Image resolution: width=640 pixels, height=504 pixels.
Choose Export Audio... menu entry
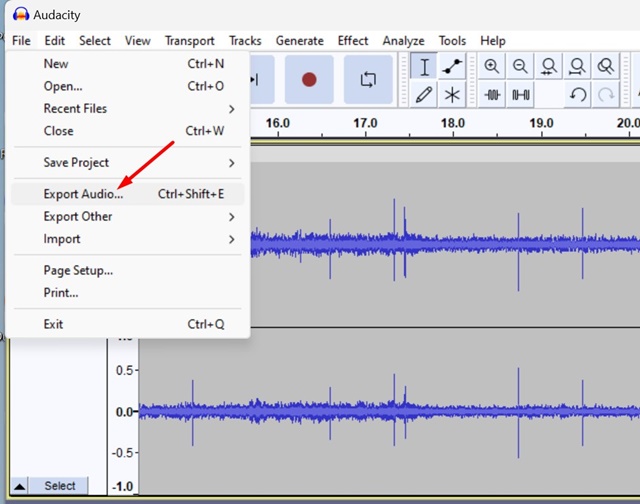(x=127, y=194)
